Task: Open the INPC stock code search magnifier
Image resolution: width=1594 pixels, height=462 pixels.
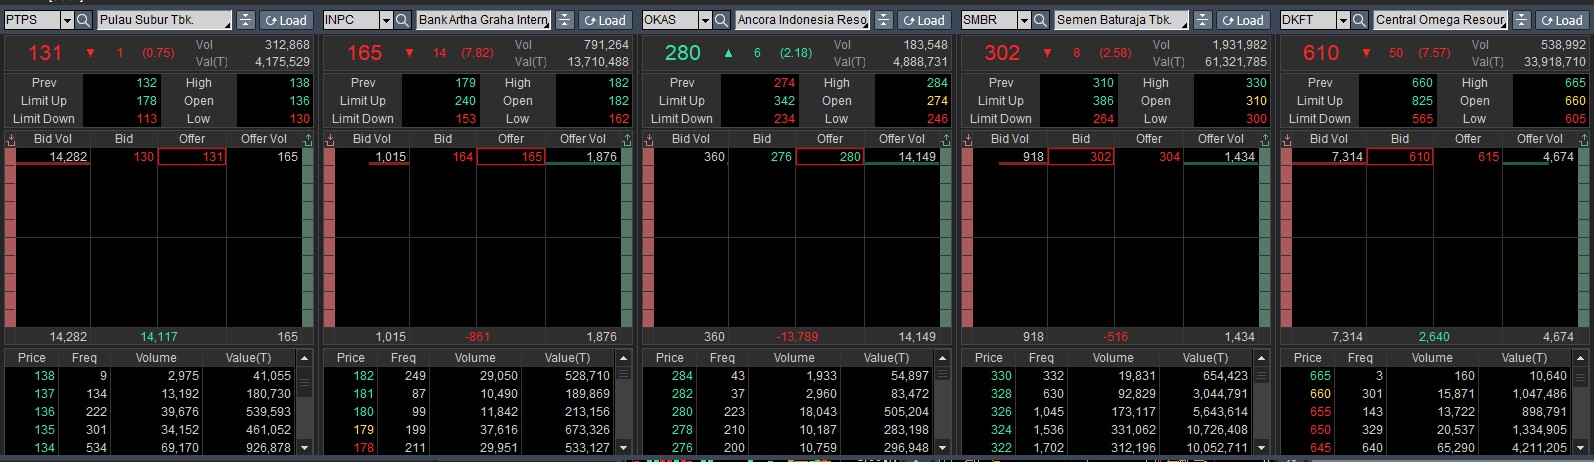Action: pos(402,20)
